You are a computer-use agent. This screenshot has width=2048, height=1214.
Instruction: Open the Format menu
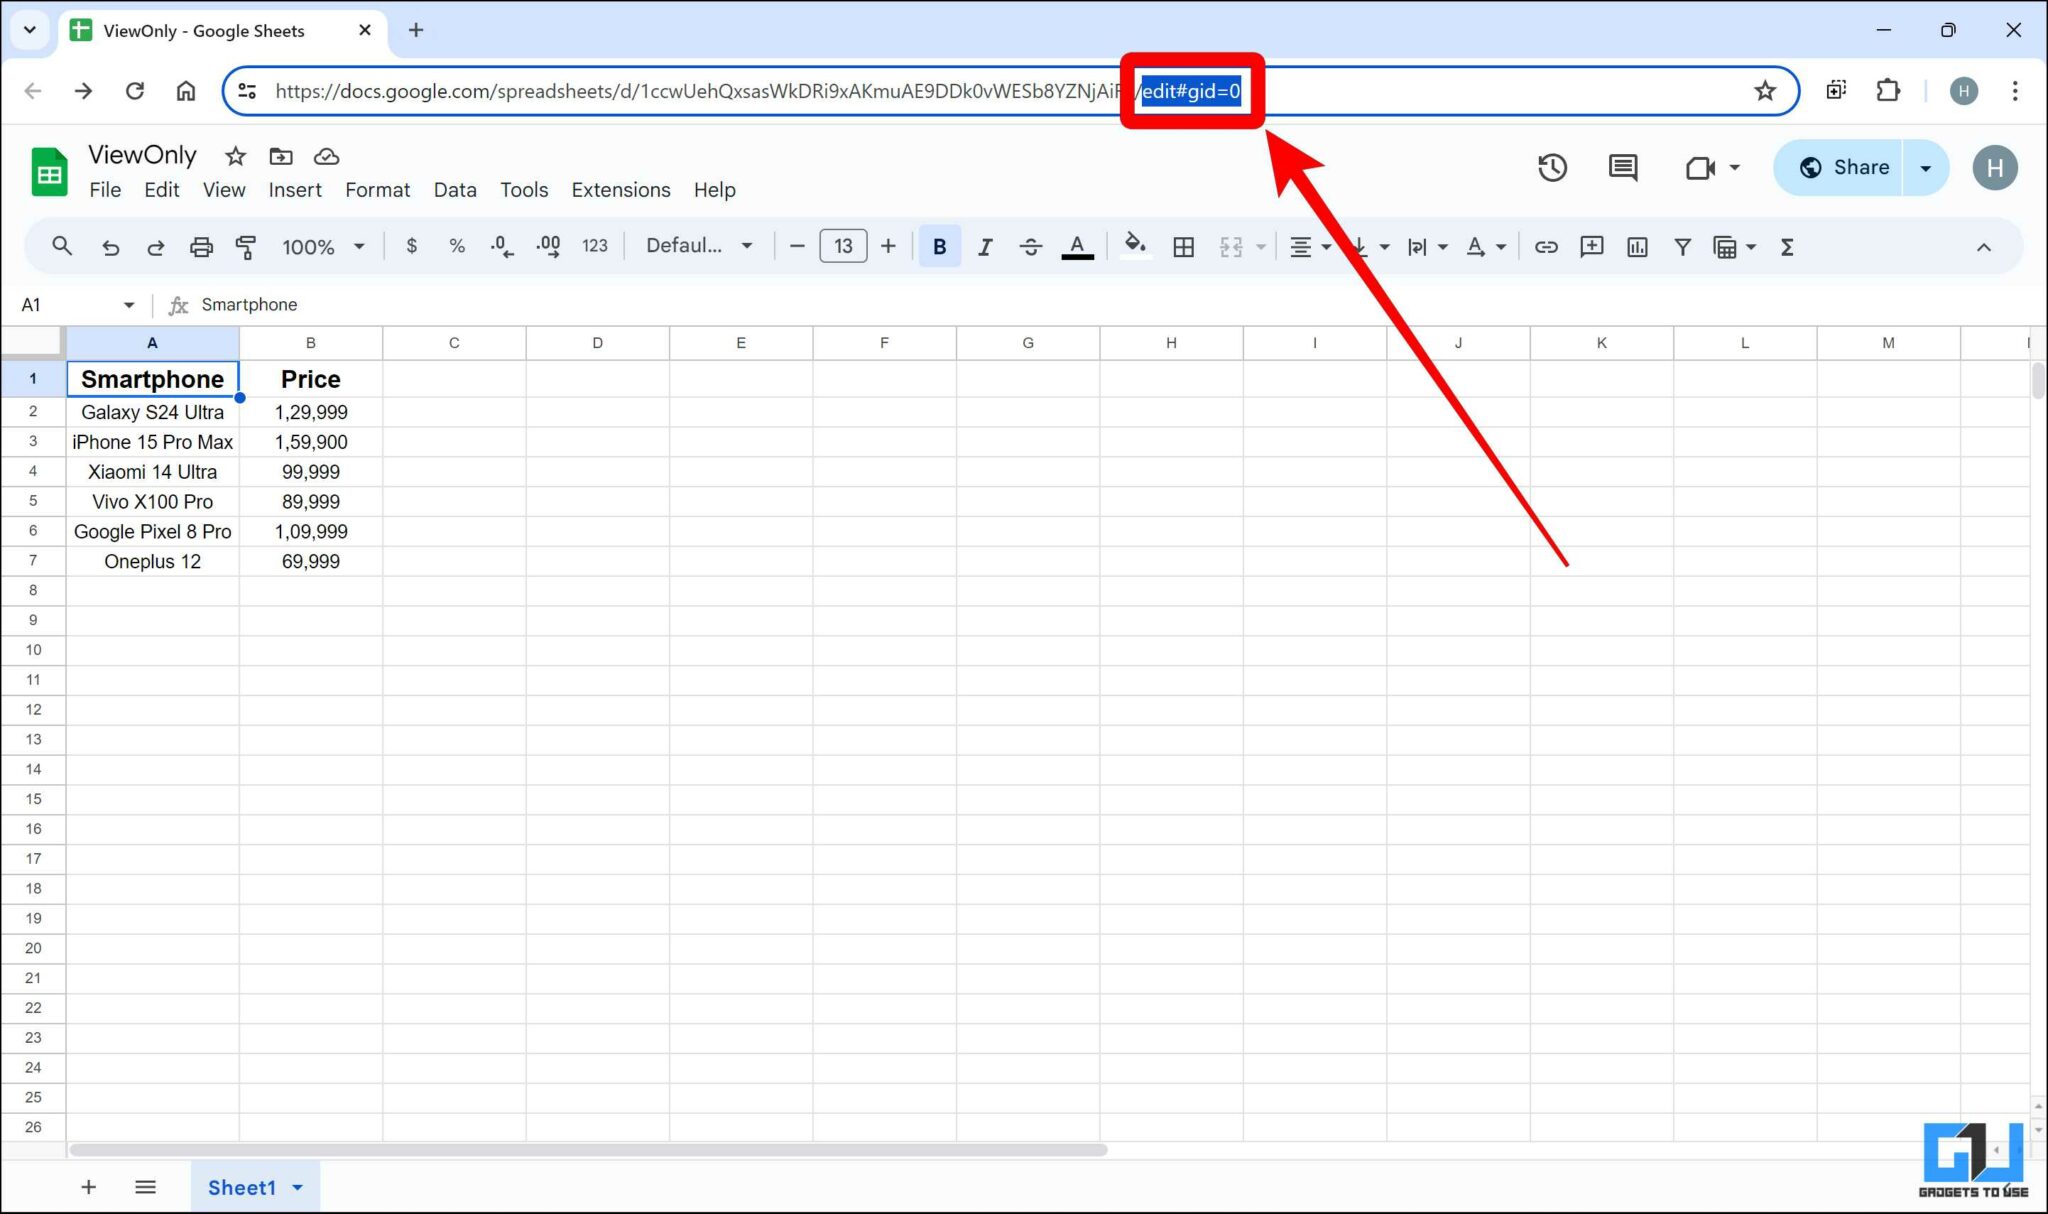377,189
